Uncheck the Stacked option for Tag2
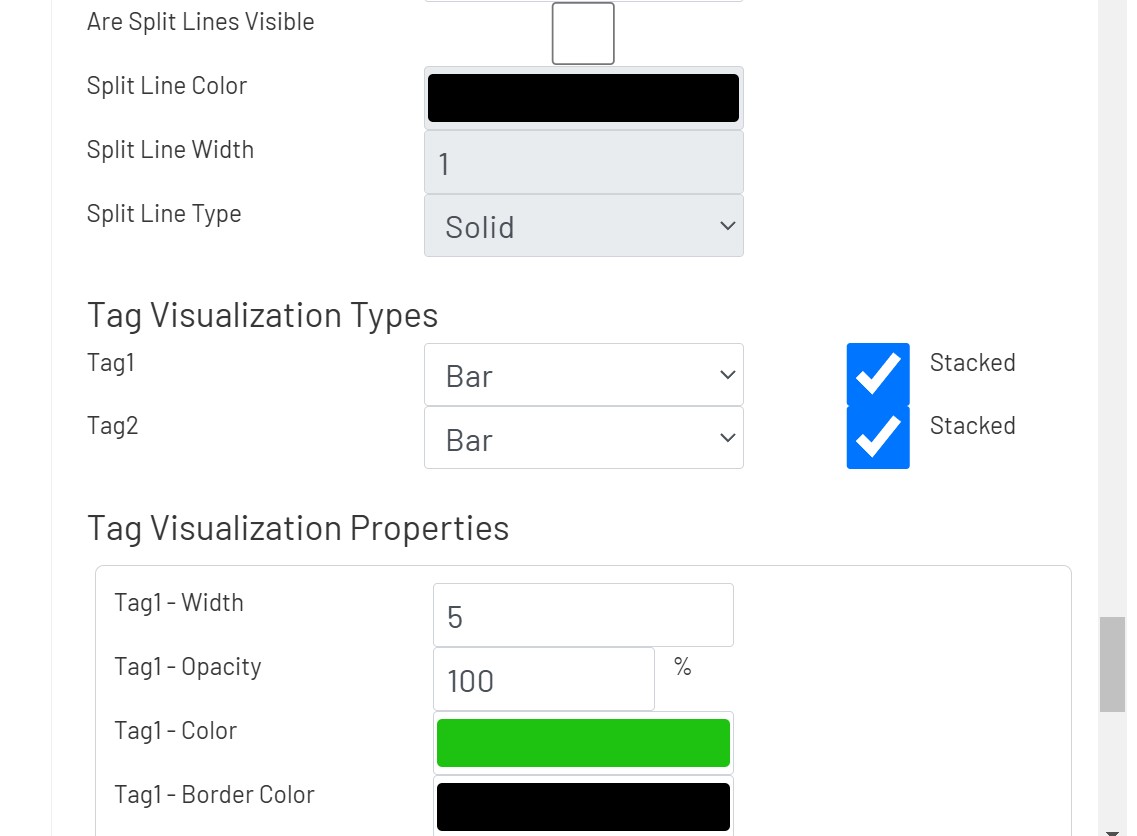The image size is (1137, 836). pyautogui.click(x=877, y=437)
